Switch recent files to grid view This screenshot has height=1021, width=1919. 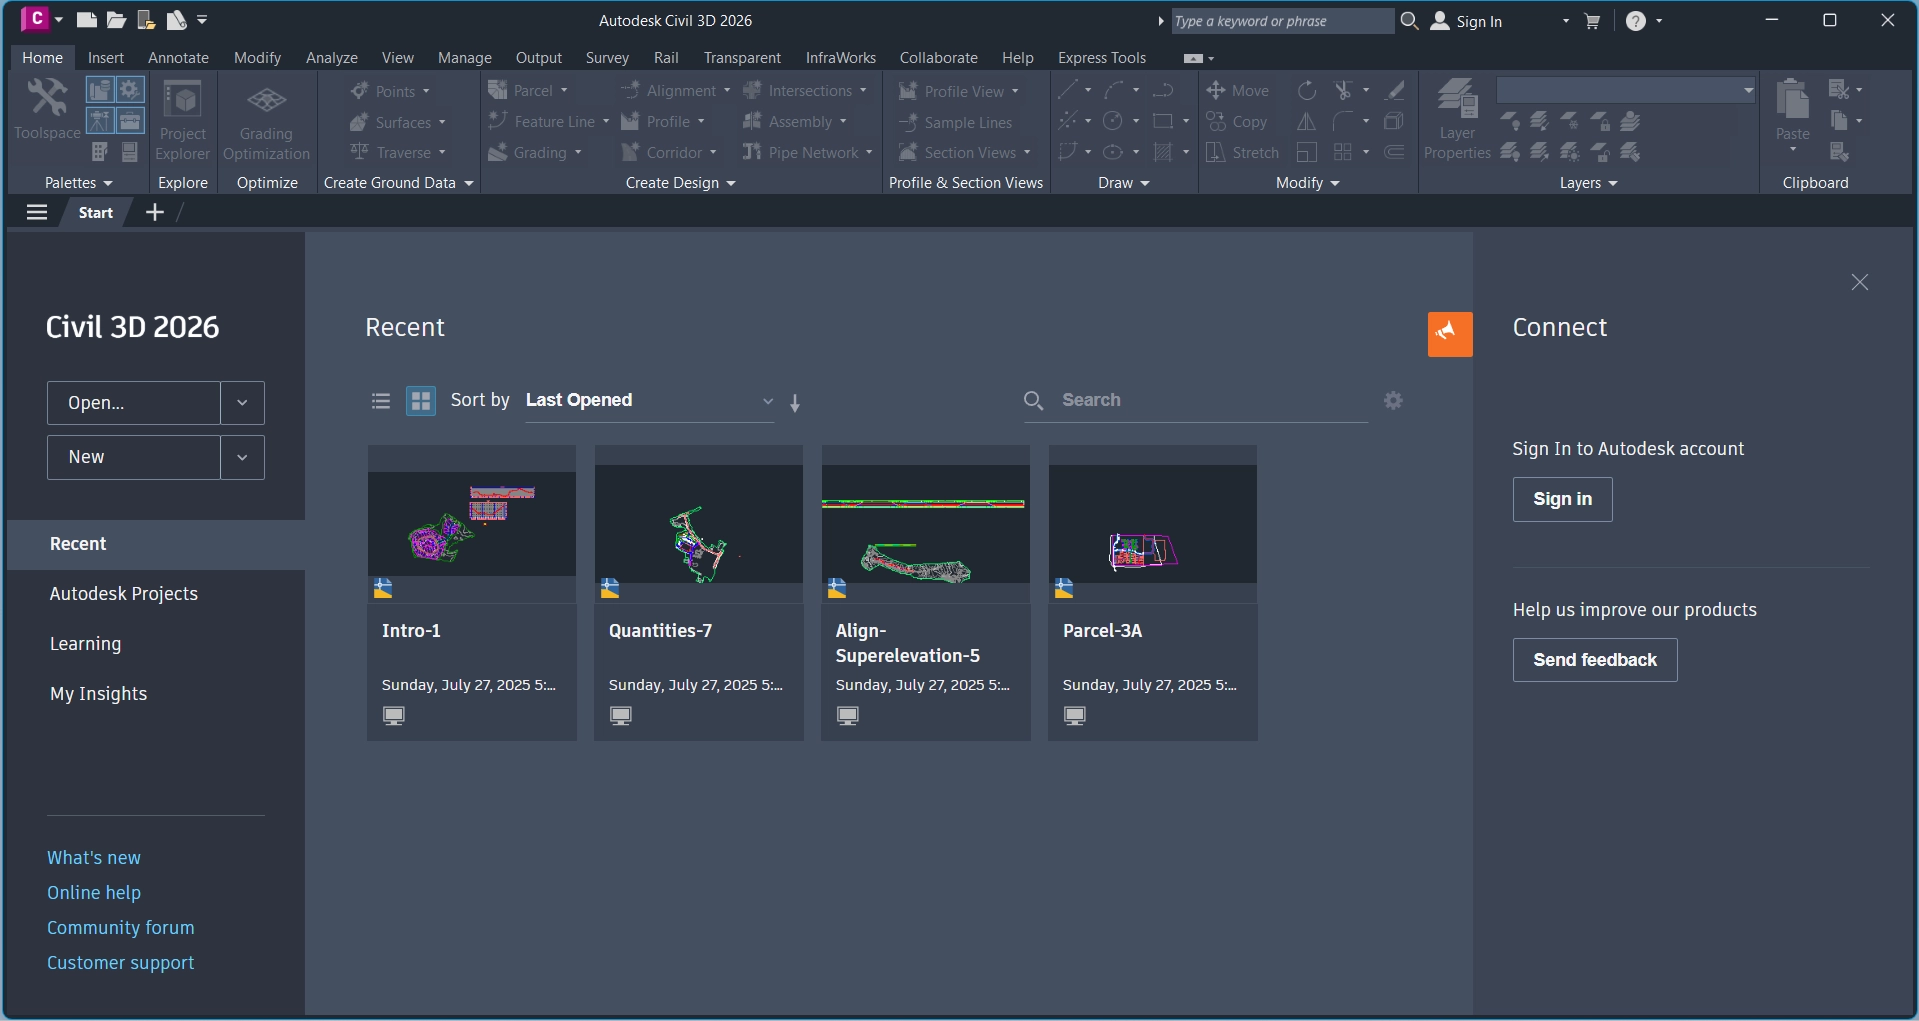pos(421,401)
